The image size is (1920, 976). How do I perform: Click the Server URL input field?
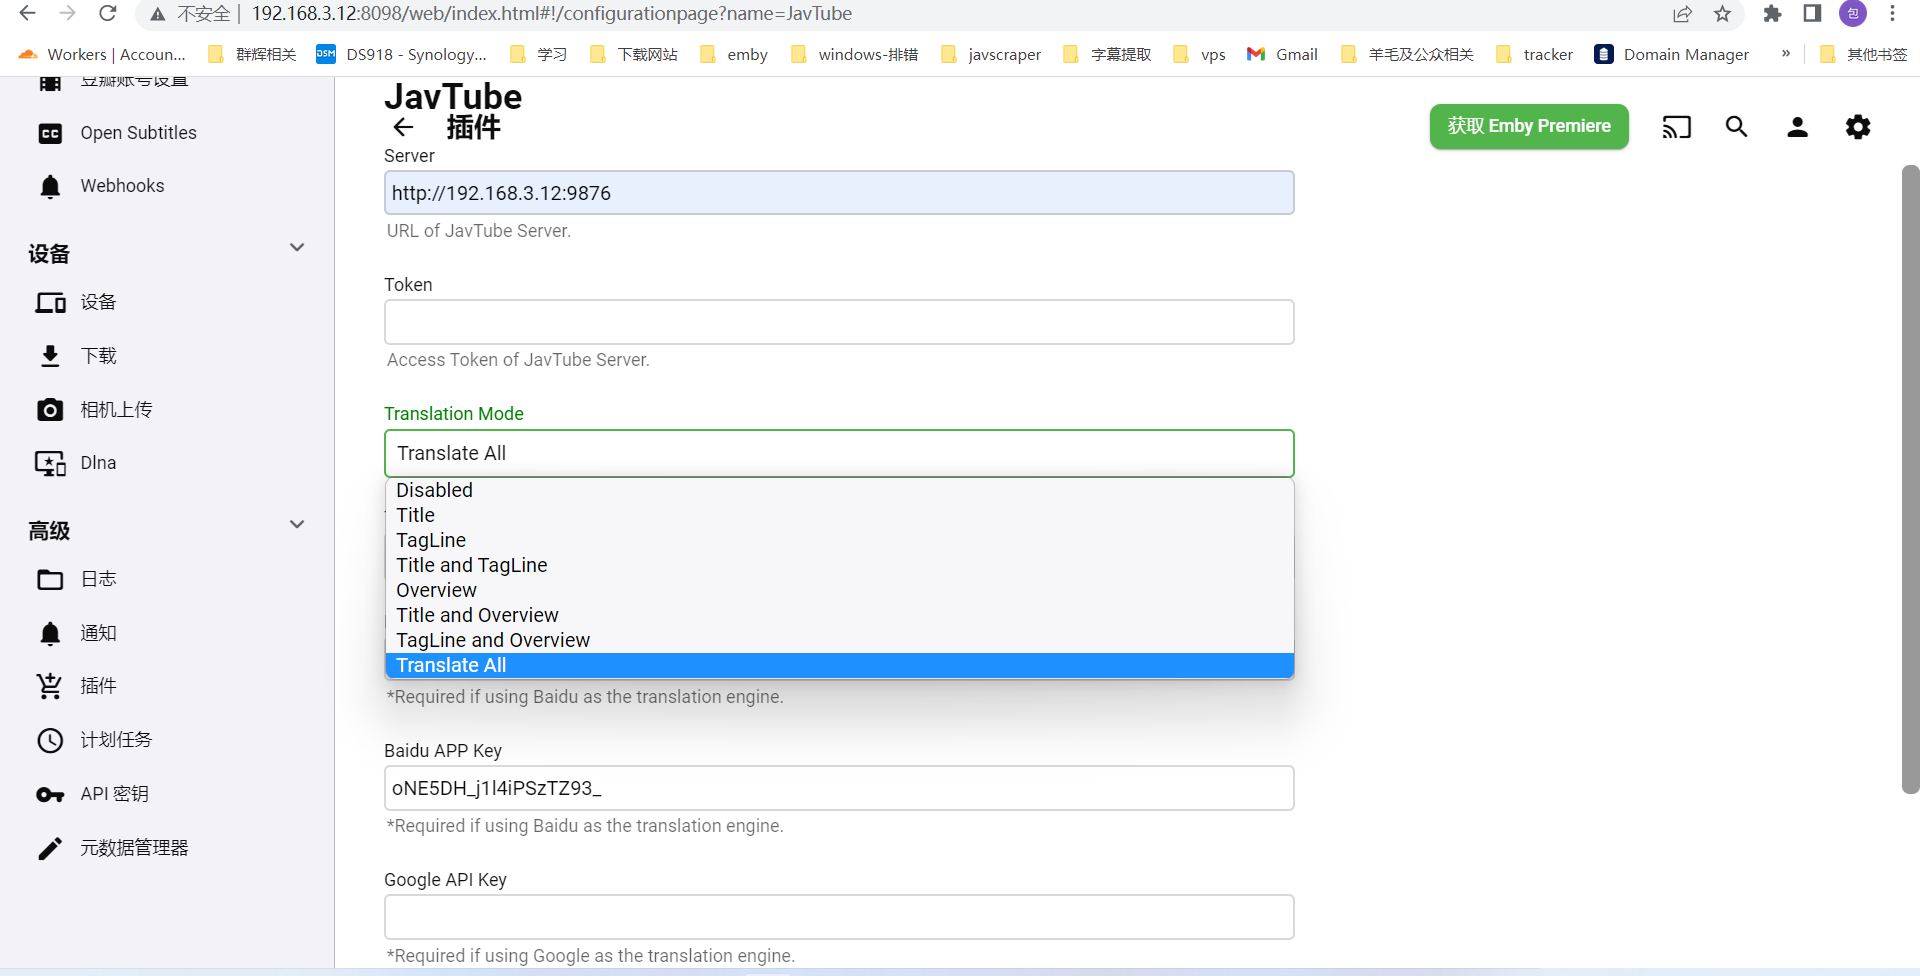click(x=839, y=193)
